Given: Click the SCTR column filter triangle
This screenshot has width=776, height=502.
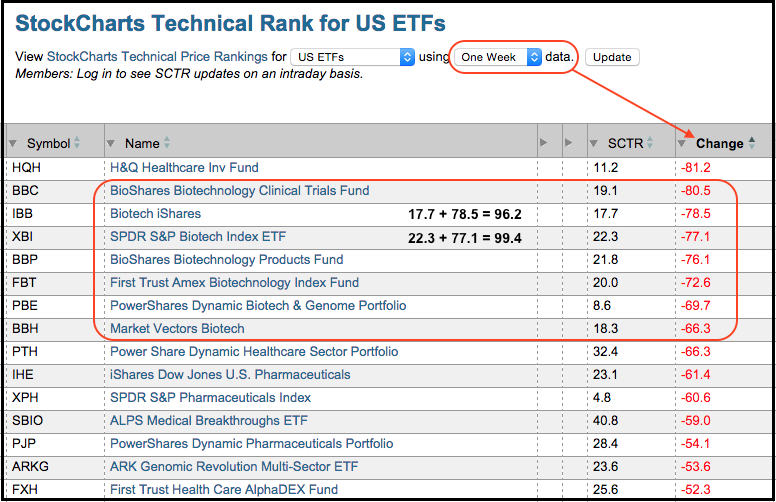Looking at the screenshot, I should tap(593, 143).
